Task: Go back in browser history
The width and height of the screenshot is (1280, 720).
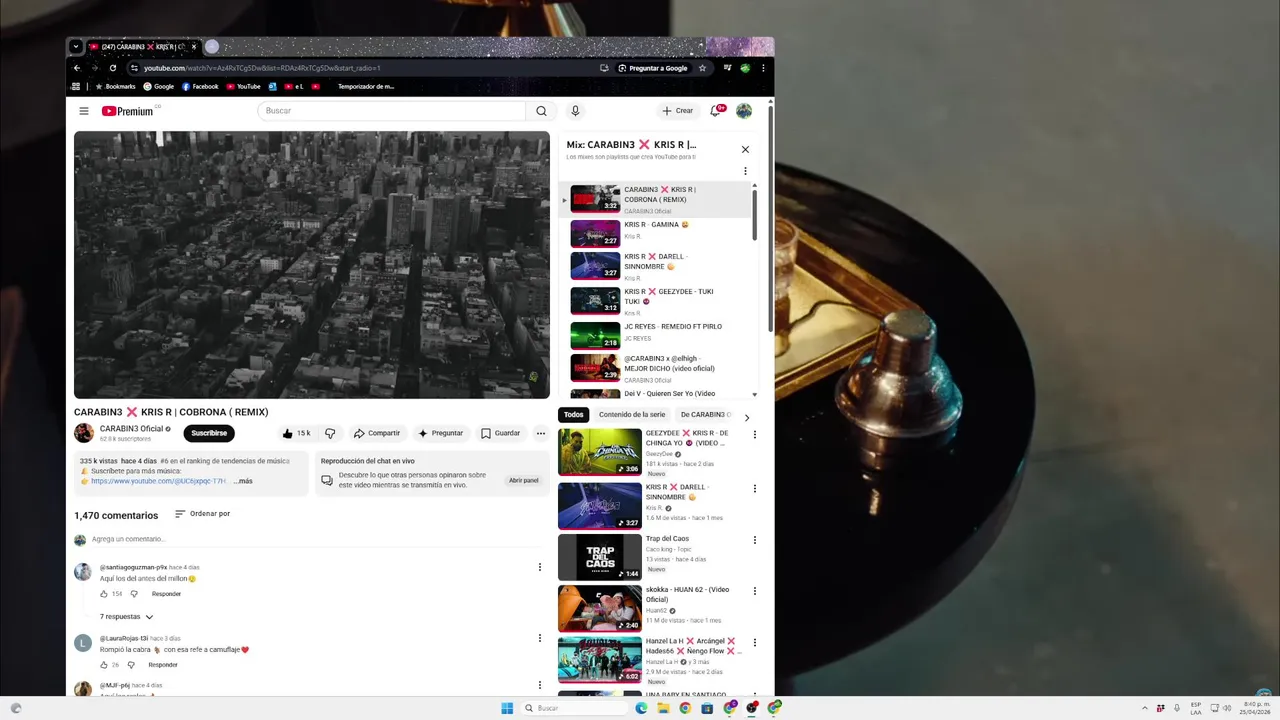Action: [x=77, y=68]
